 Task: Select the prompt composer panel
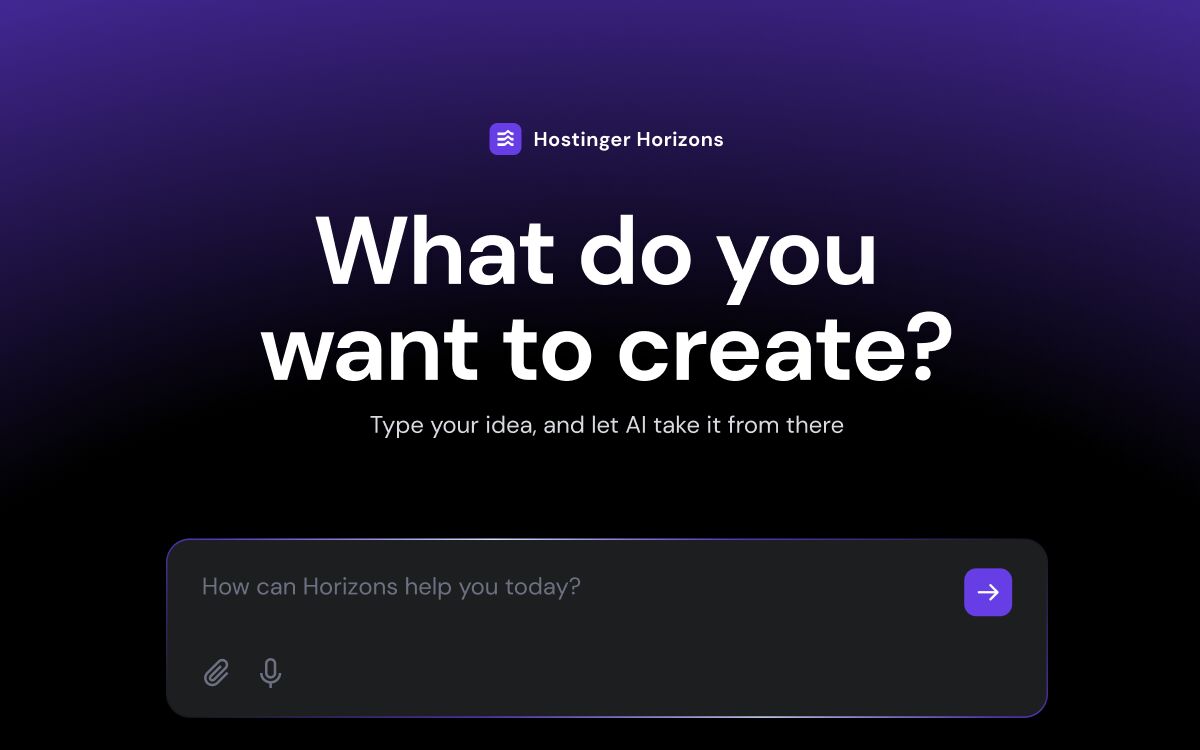tap(608, 628)
